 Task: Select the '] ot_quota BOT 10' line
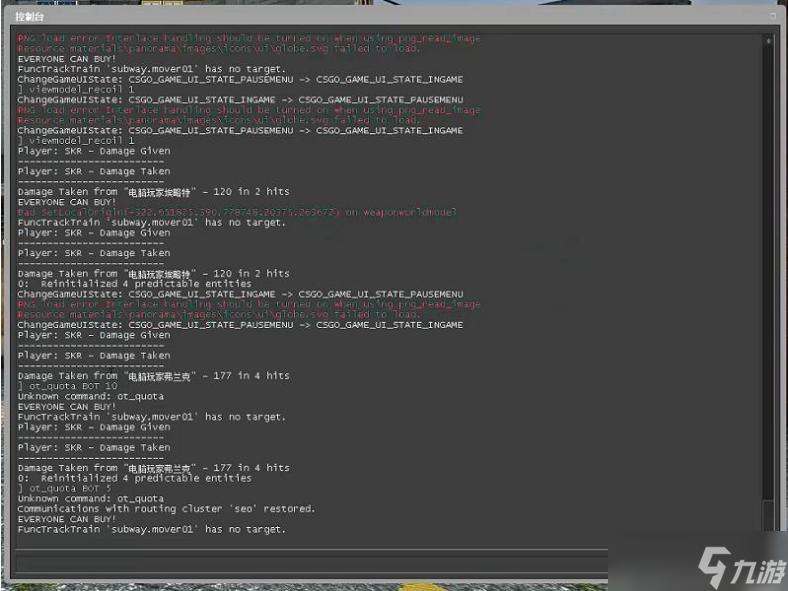click(x=67, y=386)
